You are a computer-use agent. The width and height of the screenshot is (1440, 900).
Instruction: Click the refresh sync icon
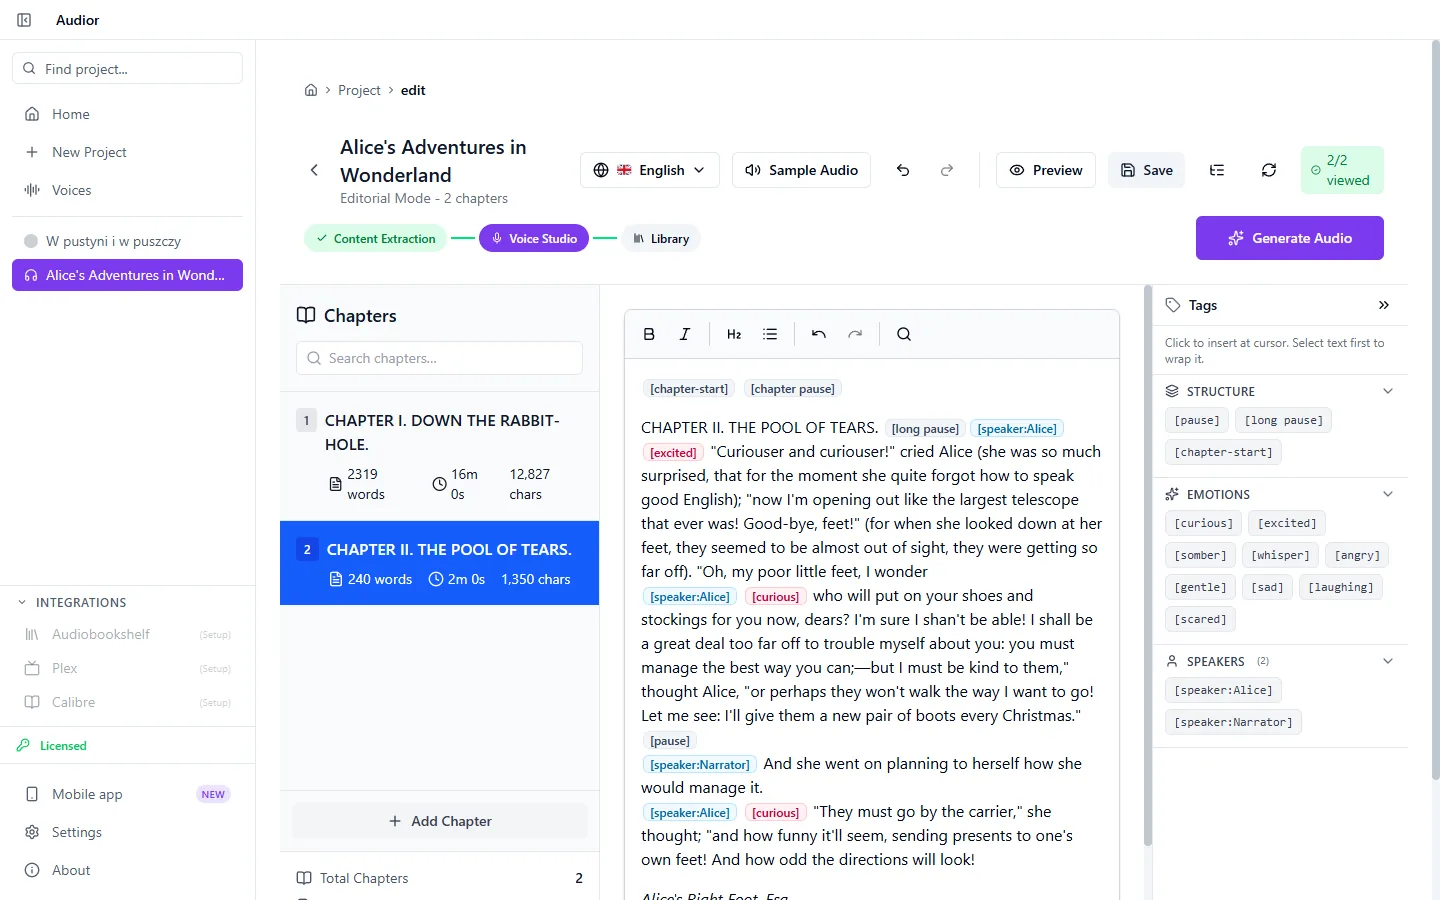(x=1269, y=170)
